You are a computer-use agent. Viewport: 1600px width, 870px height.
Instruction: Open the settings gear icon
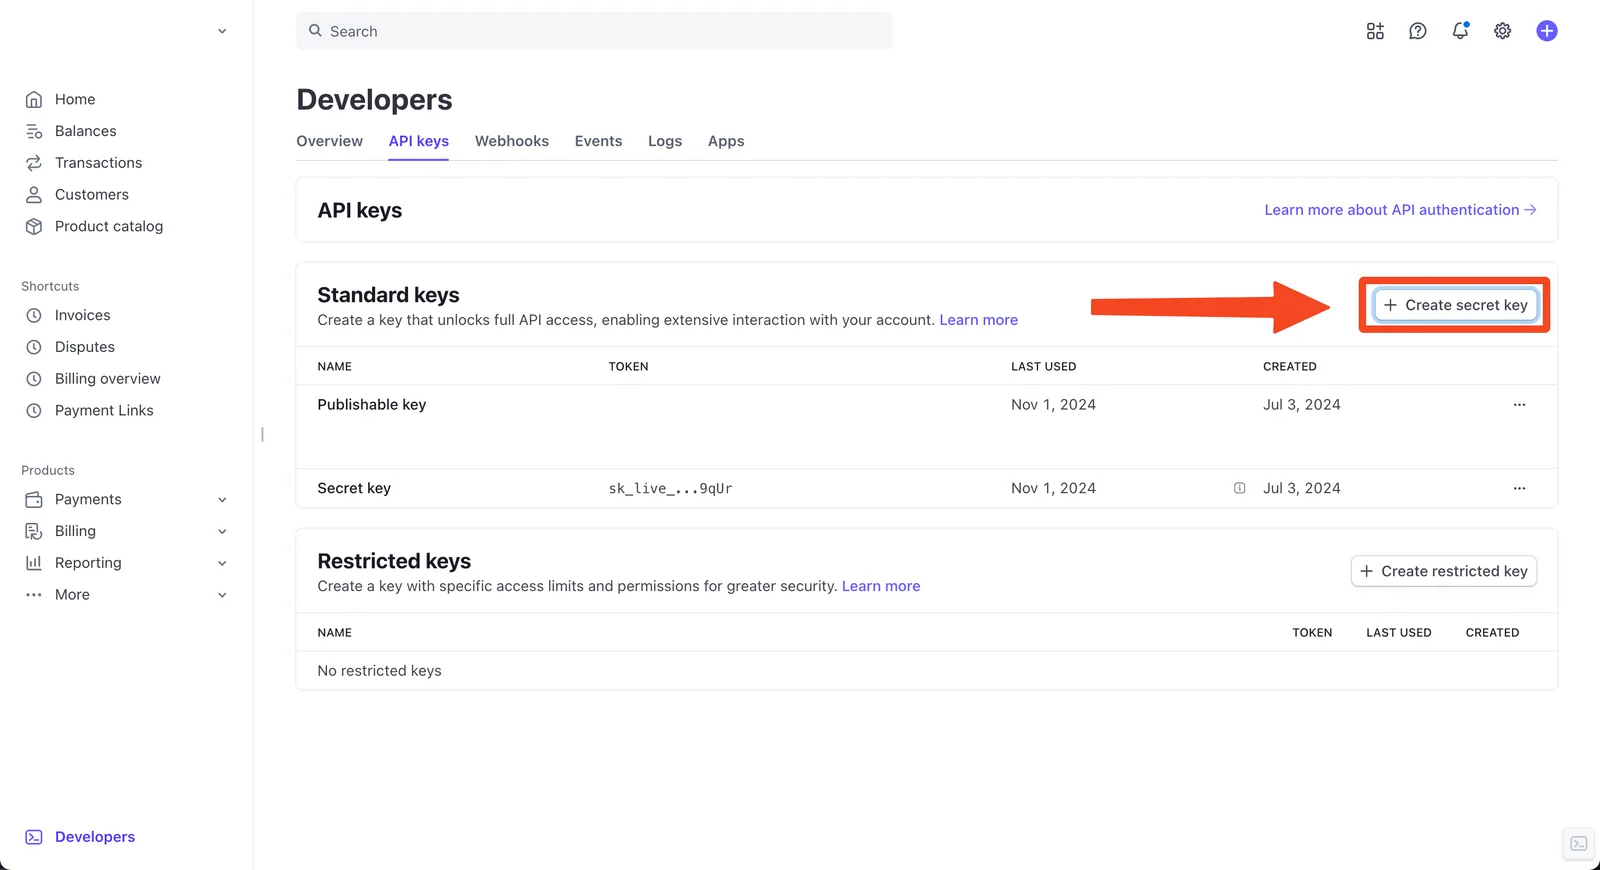click(1502, 31)
